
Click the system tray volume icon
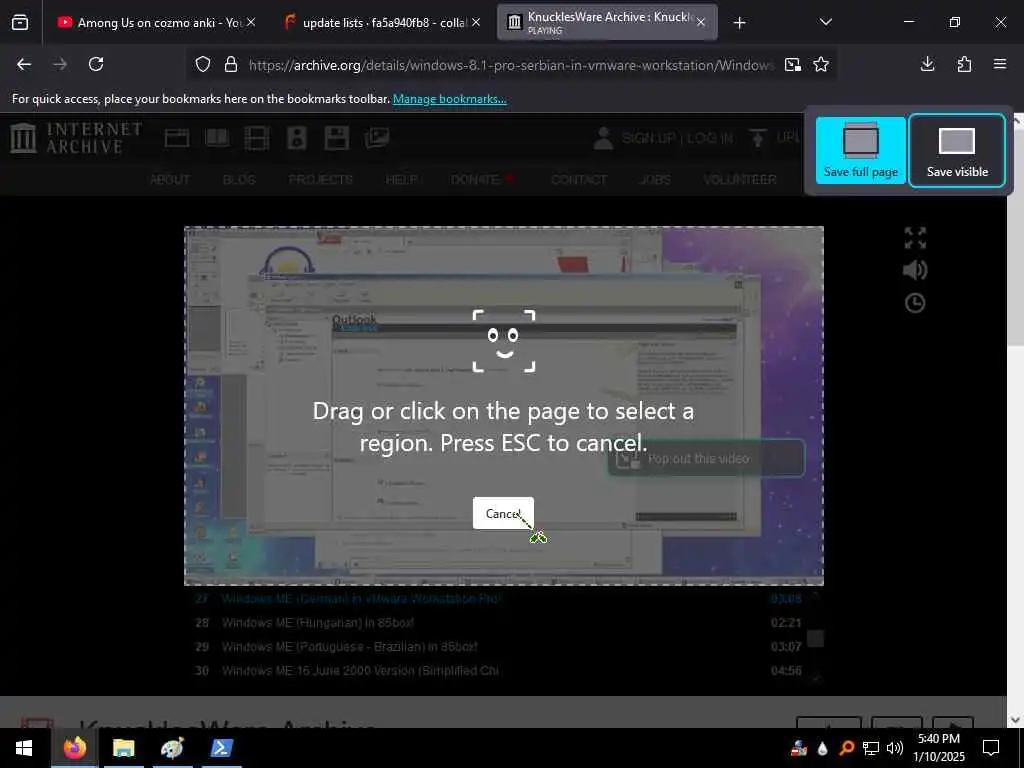[895, 748]
